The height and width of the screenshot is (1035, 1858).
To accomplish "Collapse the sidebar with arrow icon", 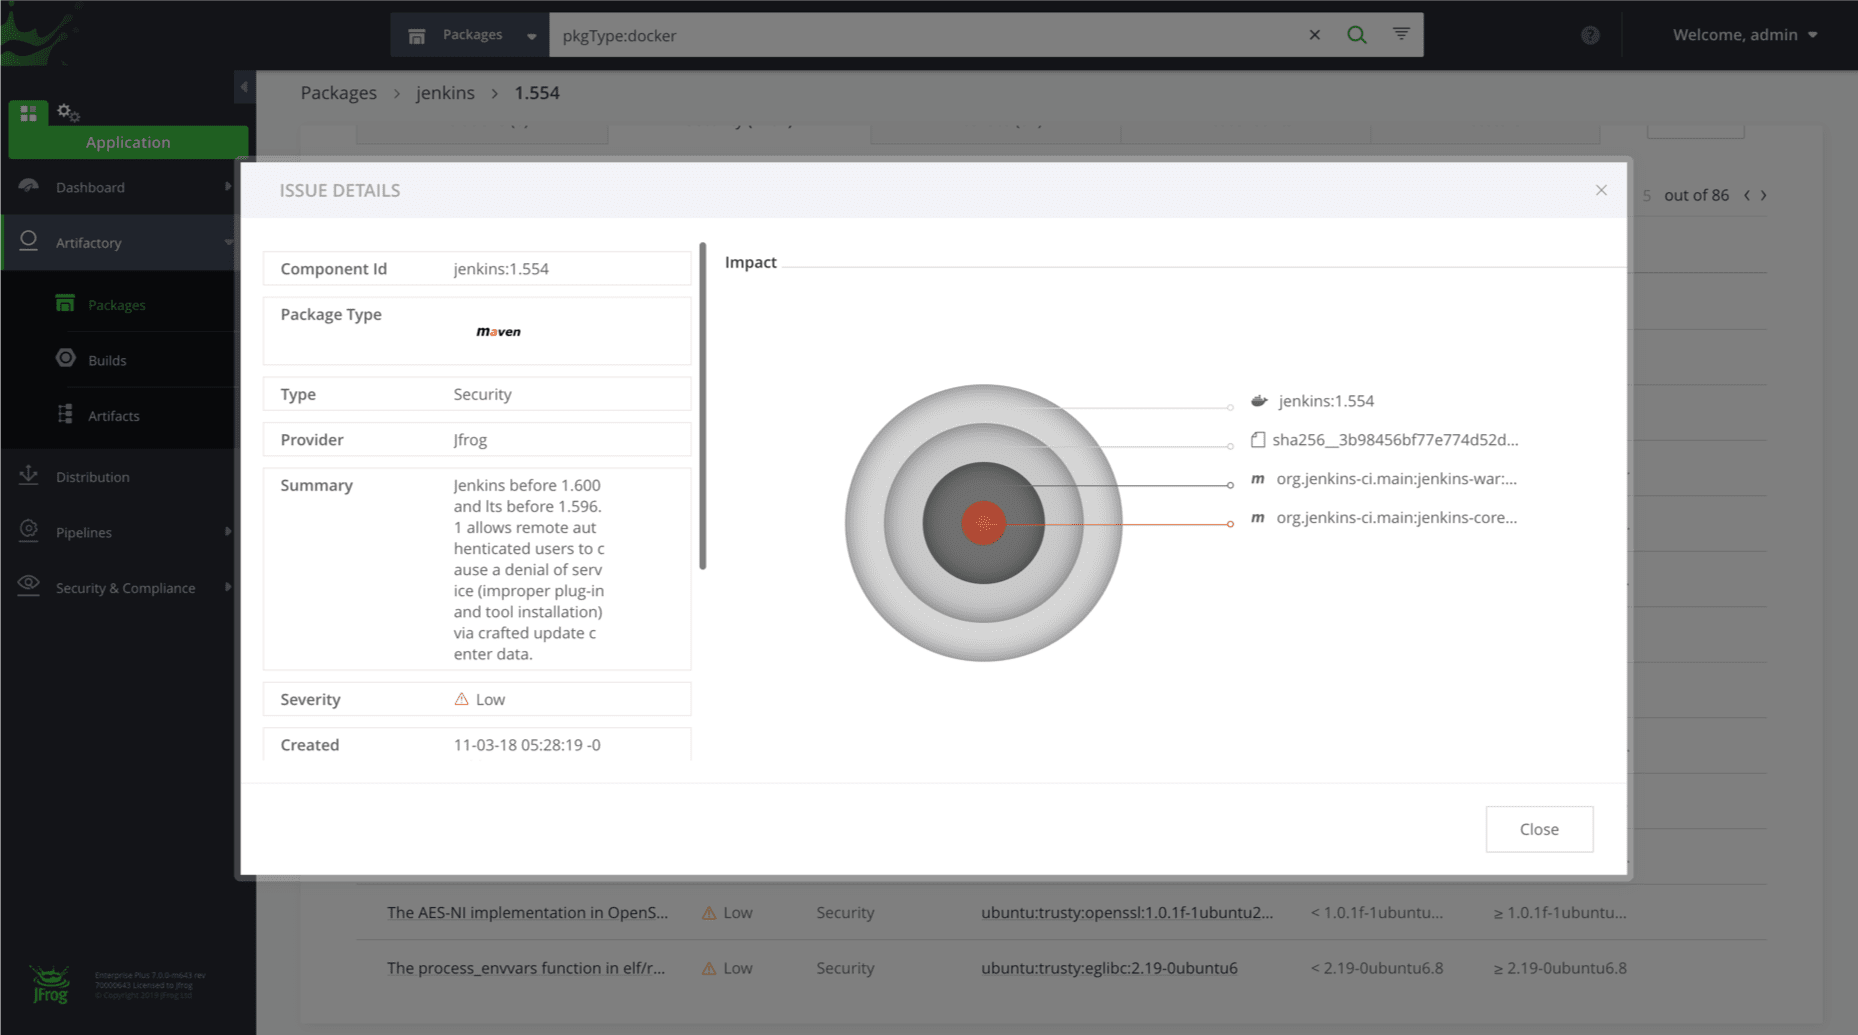I will 244,87.
